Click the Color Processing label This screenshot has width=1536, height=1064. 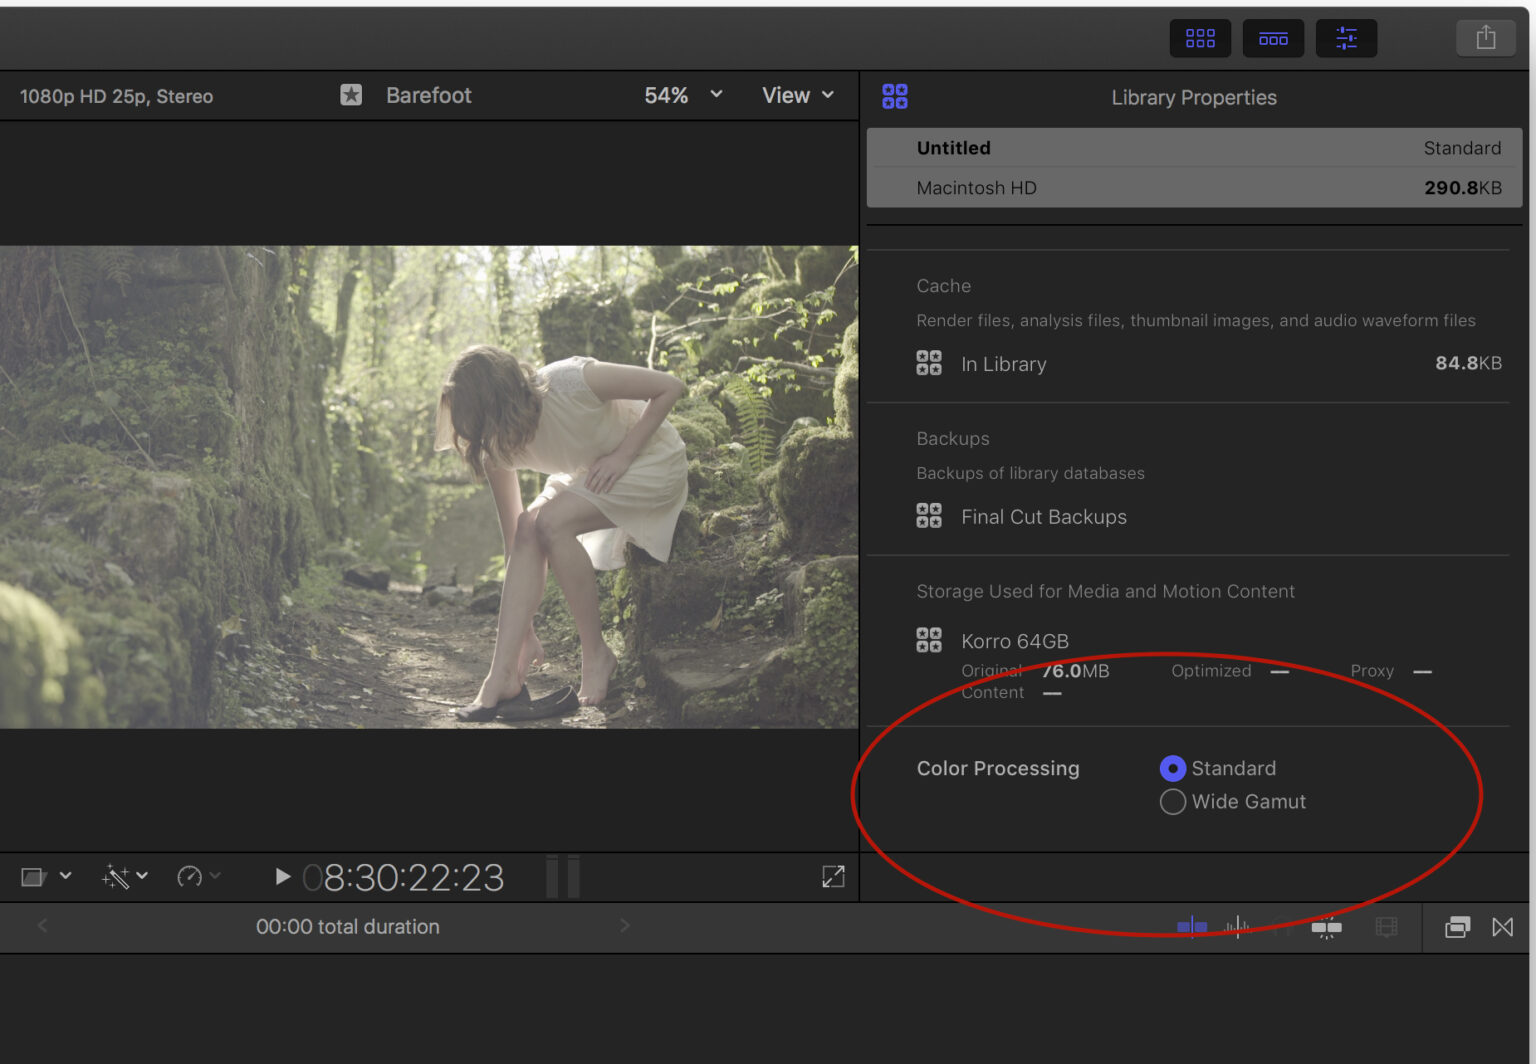(998, 768)
